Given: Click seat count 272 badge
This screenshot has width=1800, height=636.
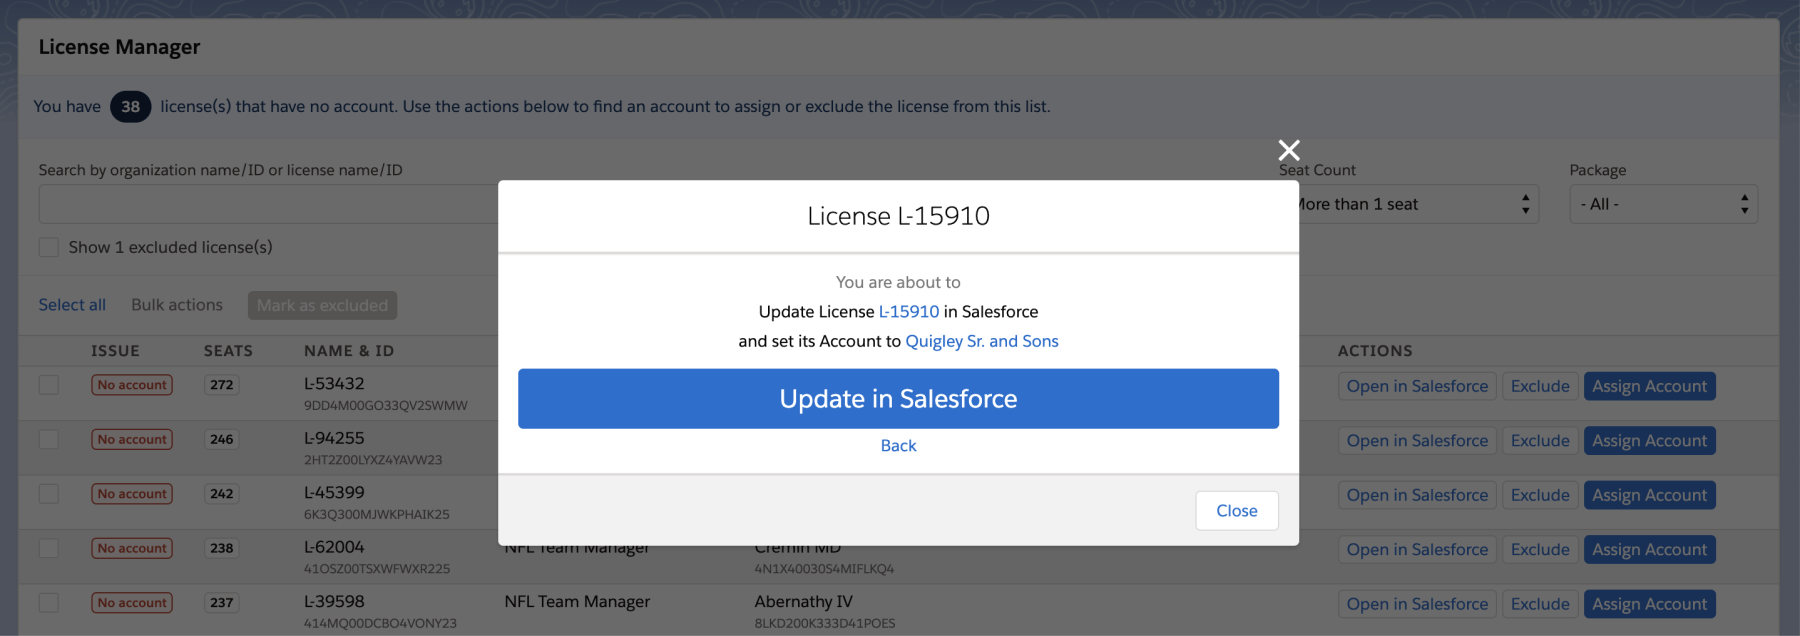Looking at the screenshot, I should click(x=222, y=385).
